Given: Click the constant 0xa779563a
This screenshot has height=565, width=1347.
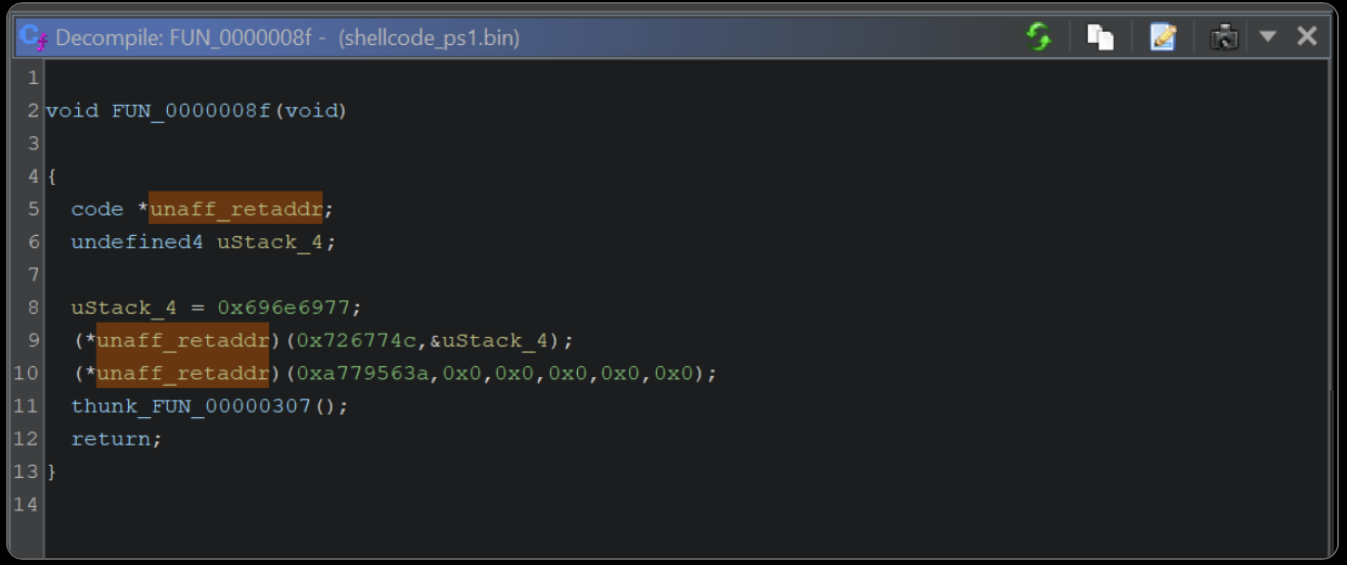Looking at the screenshot, I should click(362, 374).
